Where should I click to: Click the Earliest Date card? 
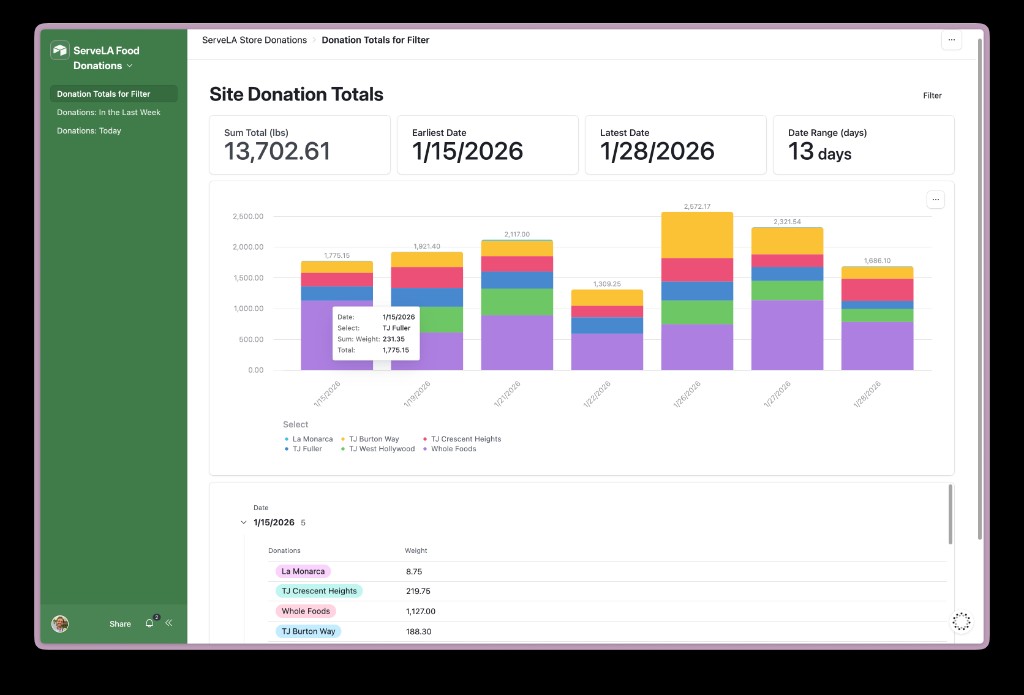coord(488,145)
